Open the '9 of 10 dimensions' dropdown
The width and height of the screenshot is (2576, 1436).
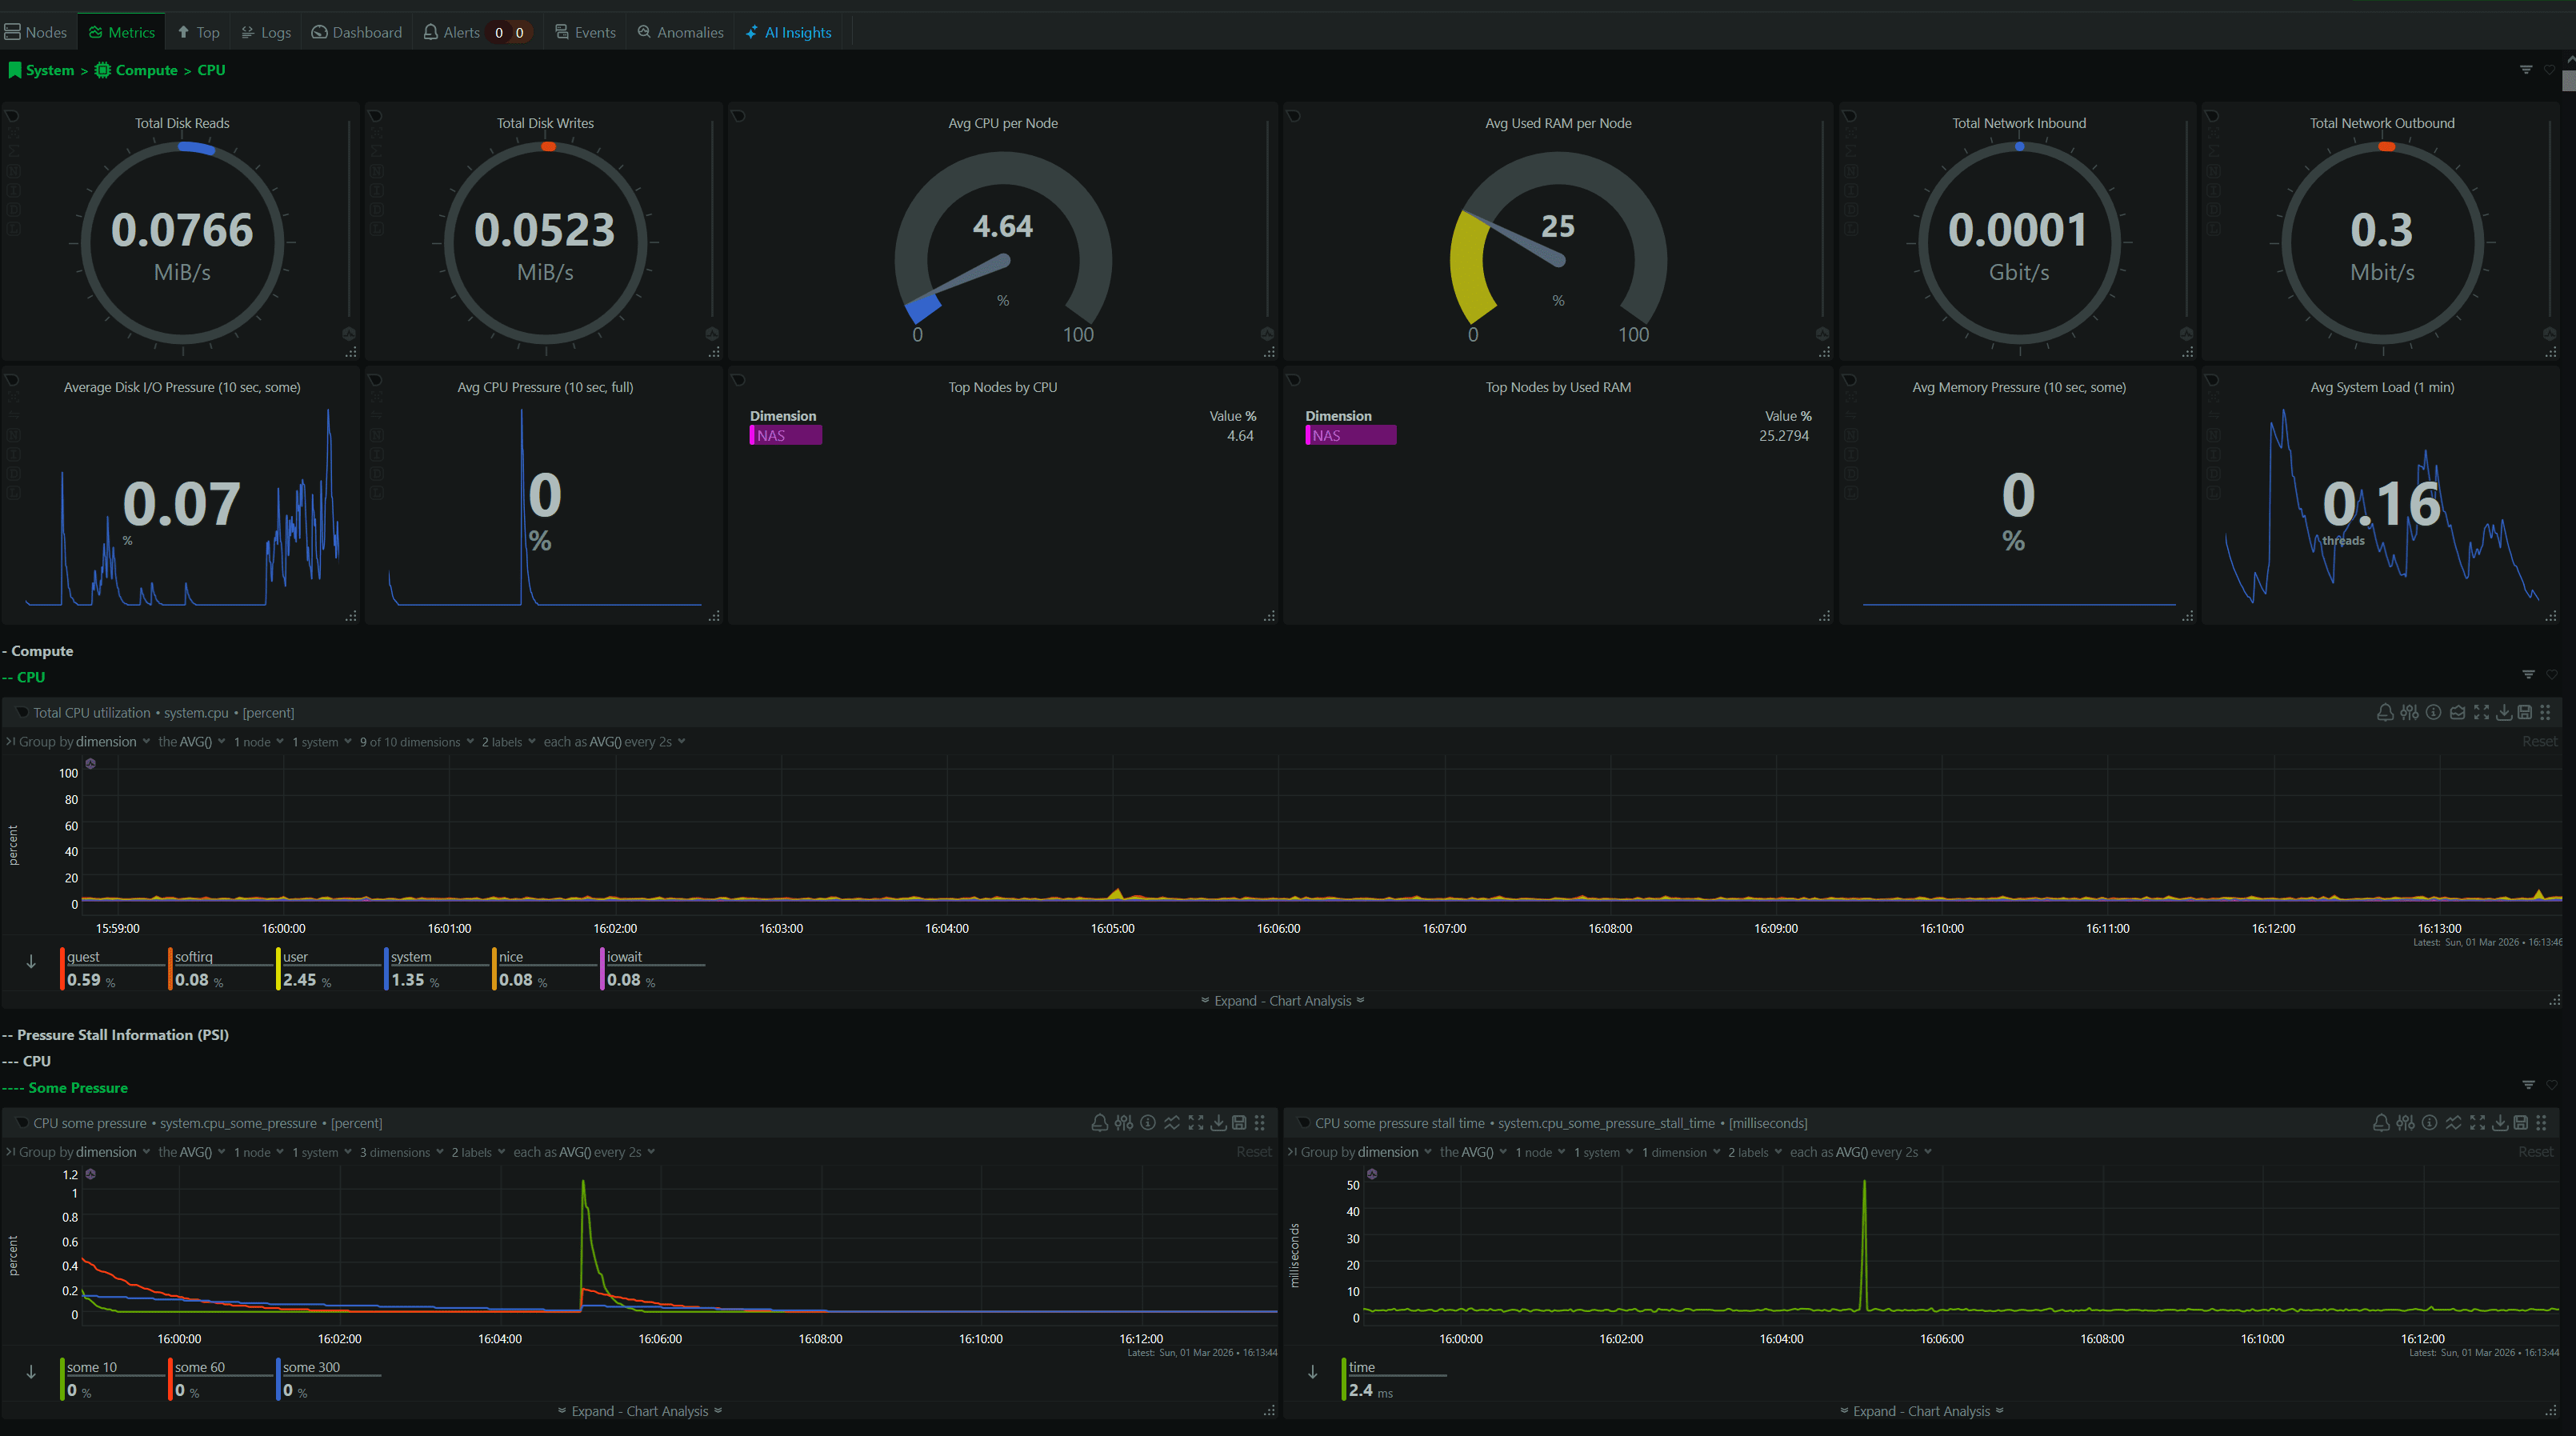pyautogui.click(x=416, y=742)
